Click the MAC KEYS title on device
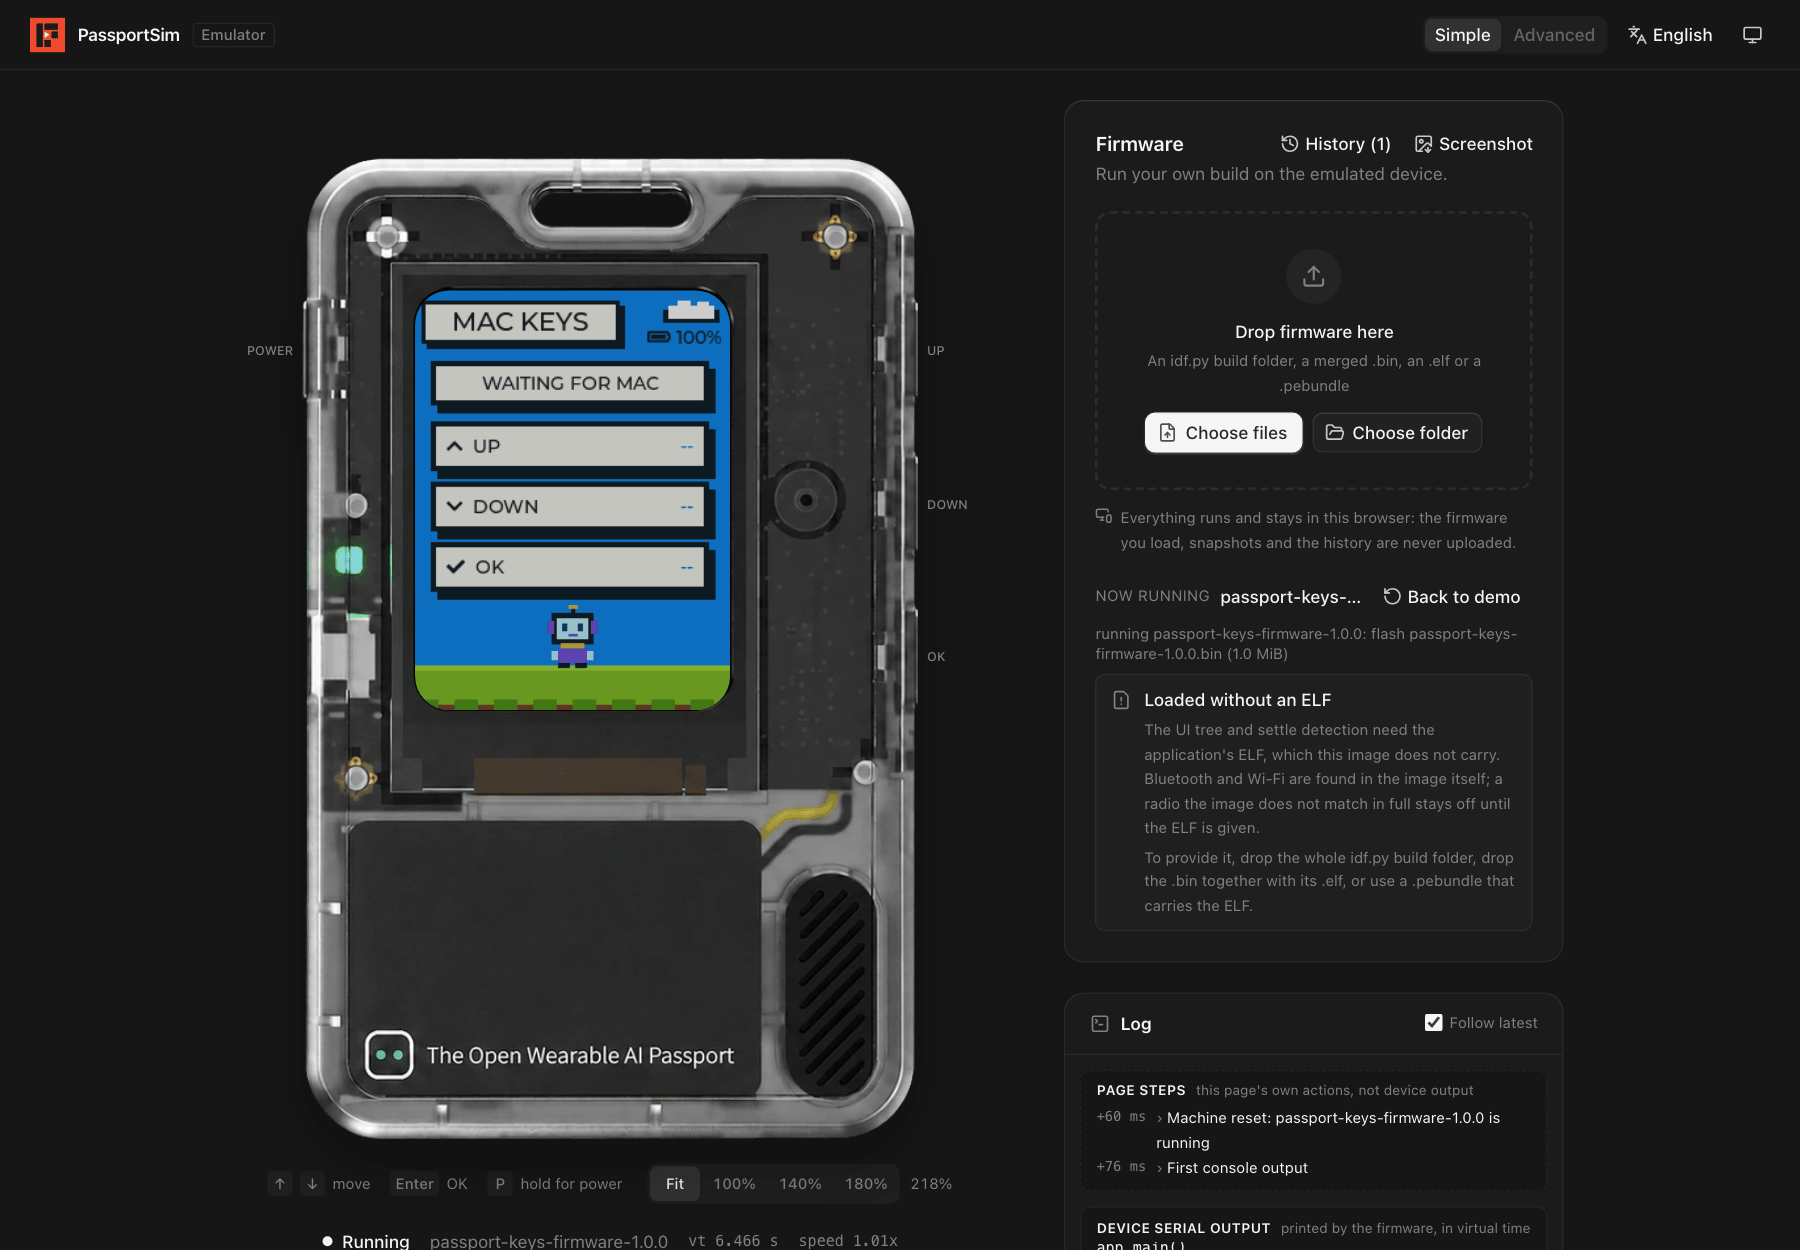 521,322
